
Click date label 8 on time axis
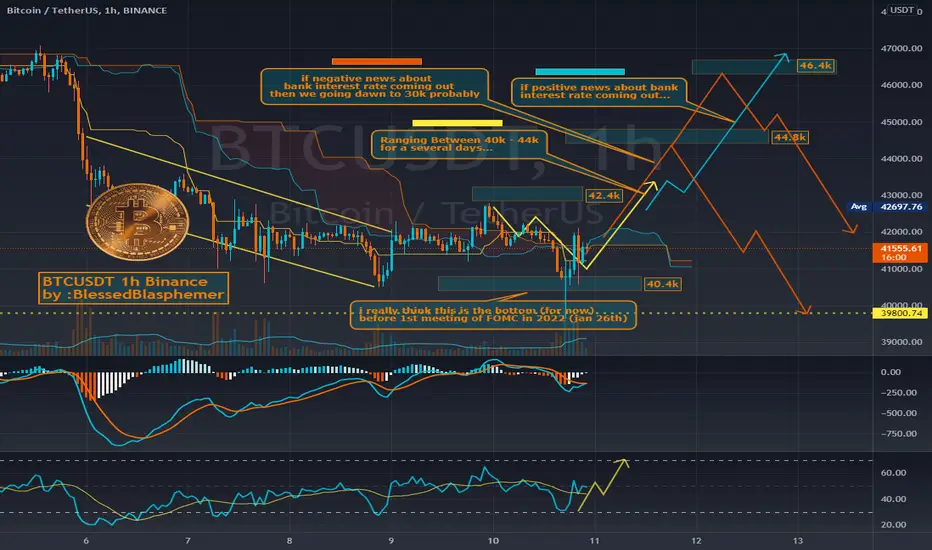[x=289, y=540]
